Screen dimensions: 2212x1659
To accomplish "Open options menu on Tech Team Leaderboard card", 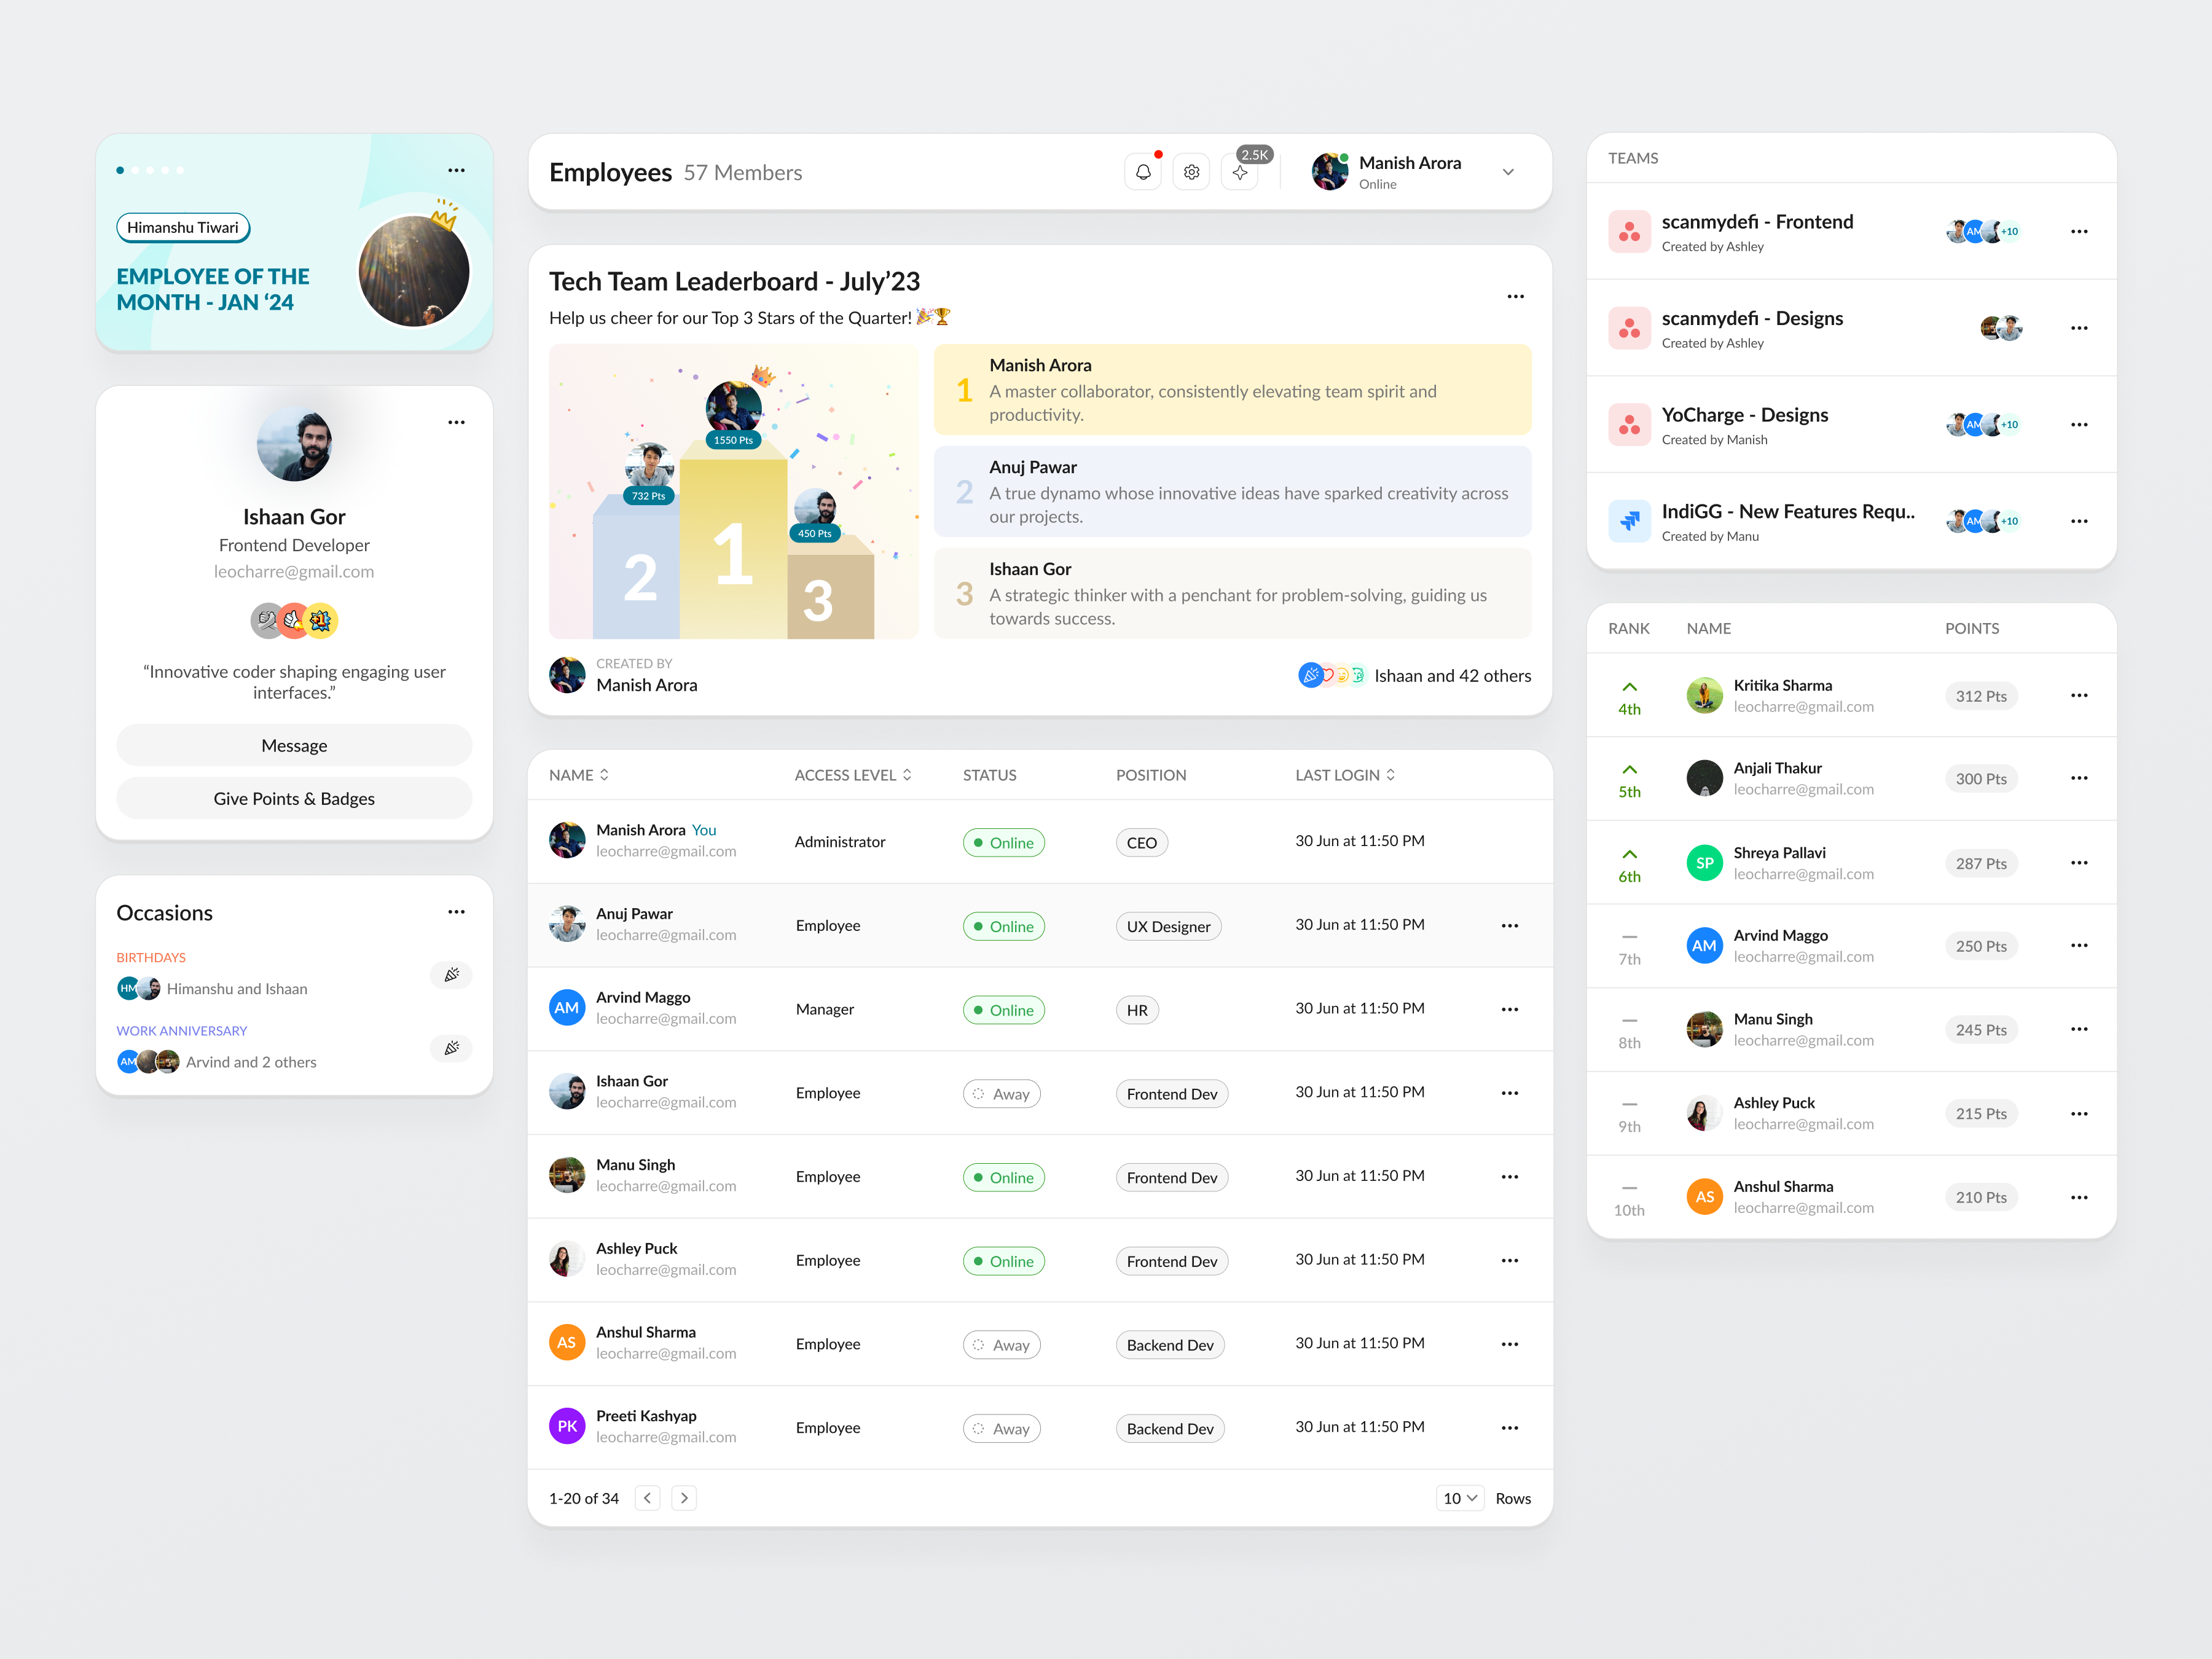I will 1515,295.
